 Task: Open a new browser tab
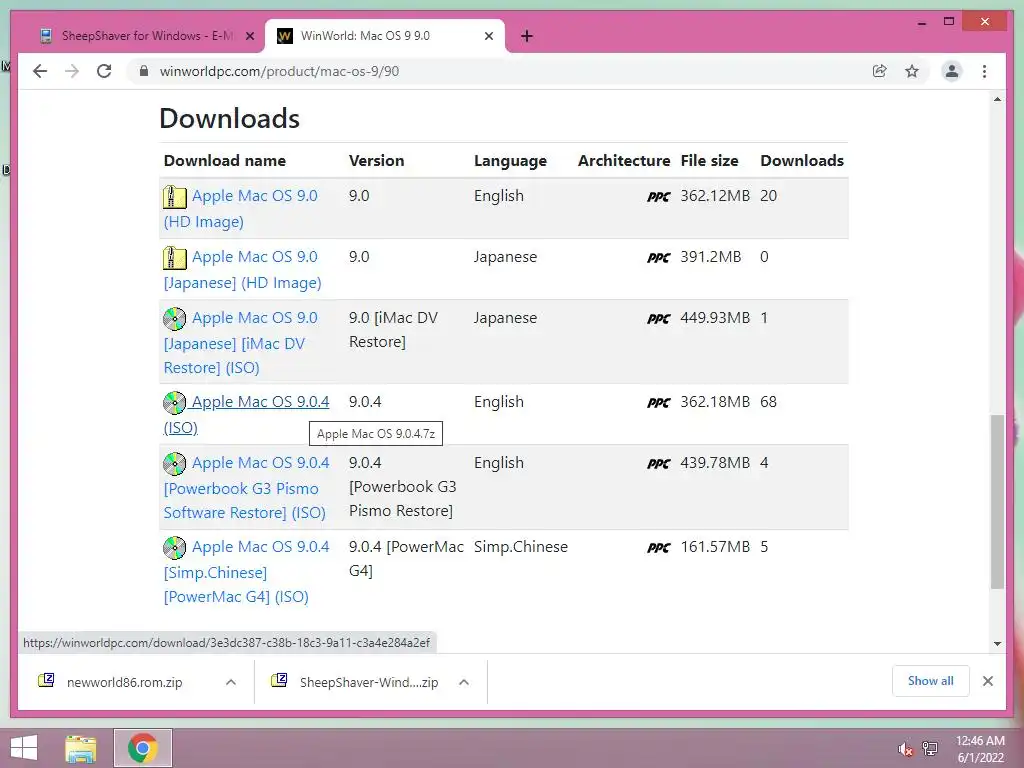point(527,36)
